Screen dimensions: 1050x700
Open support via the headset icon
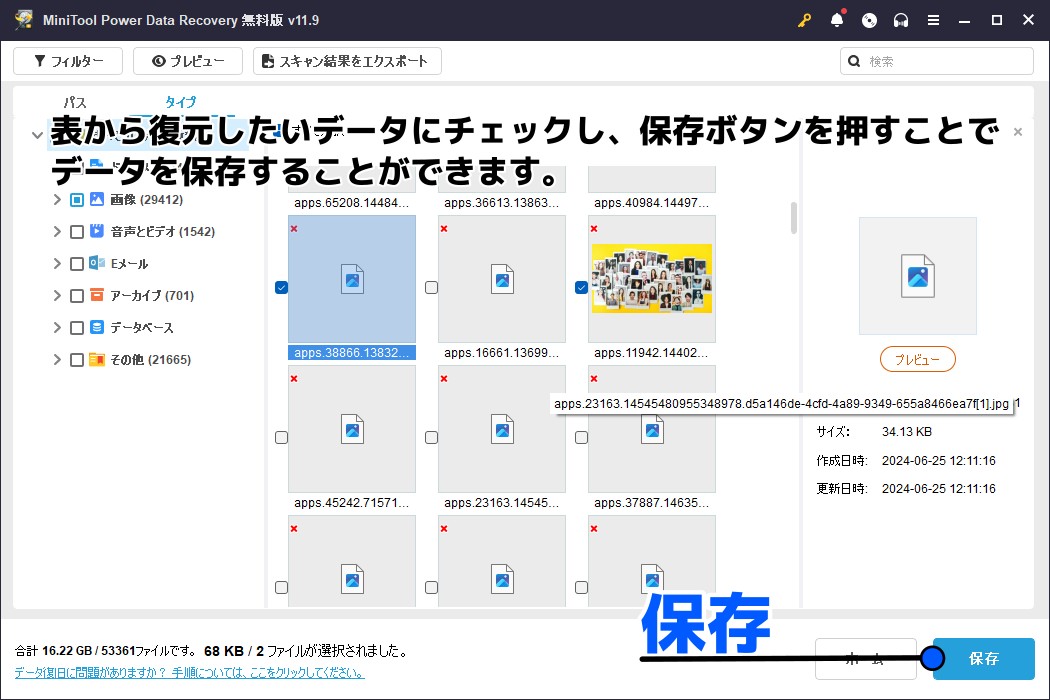[x=900, y=19]
